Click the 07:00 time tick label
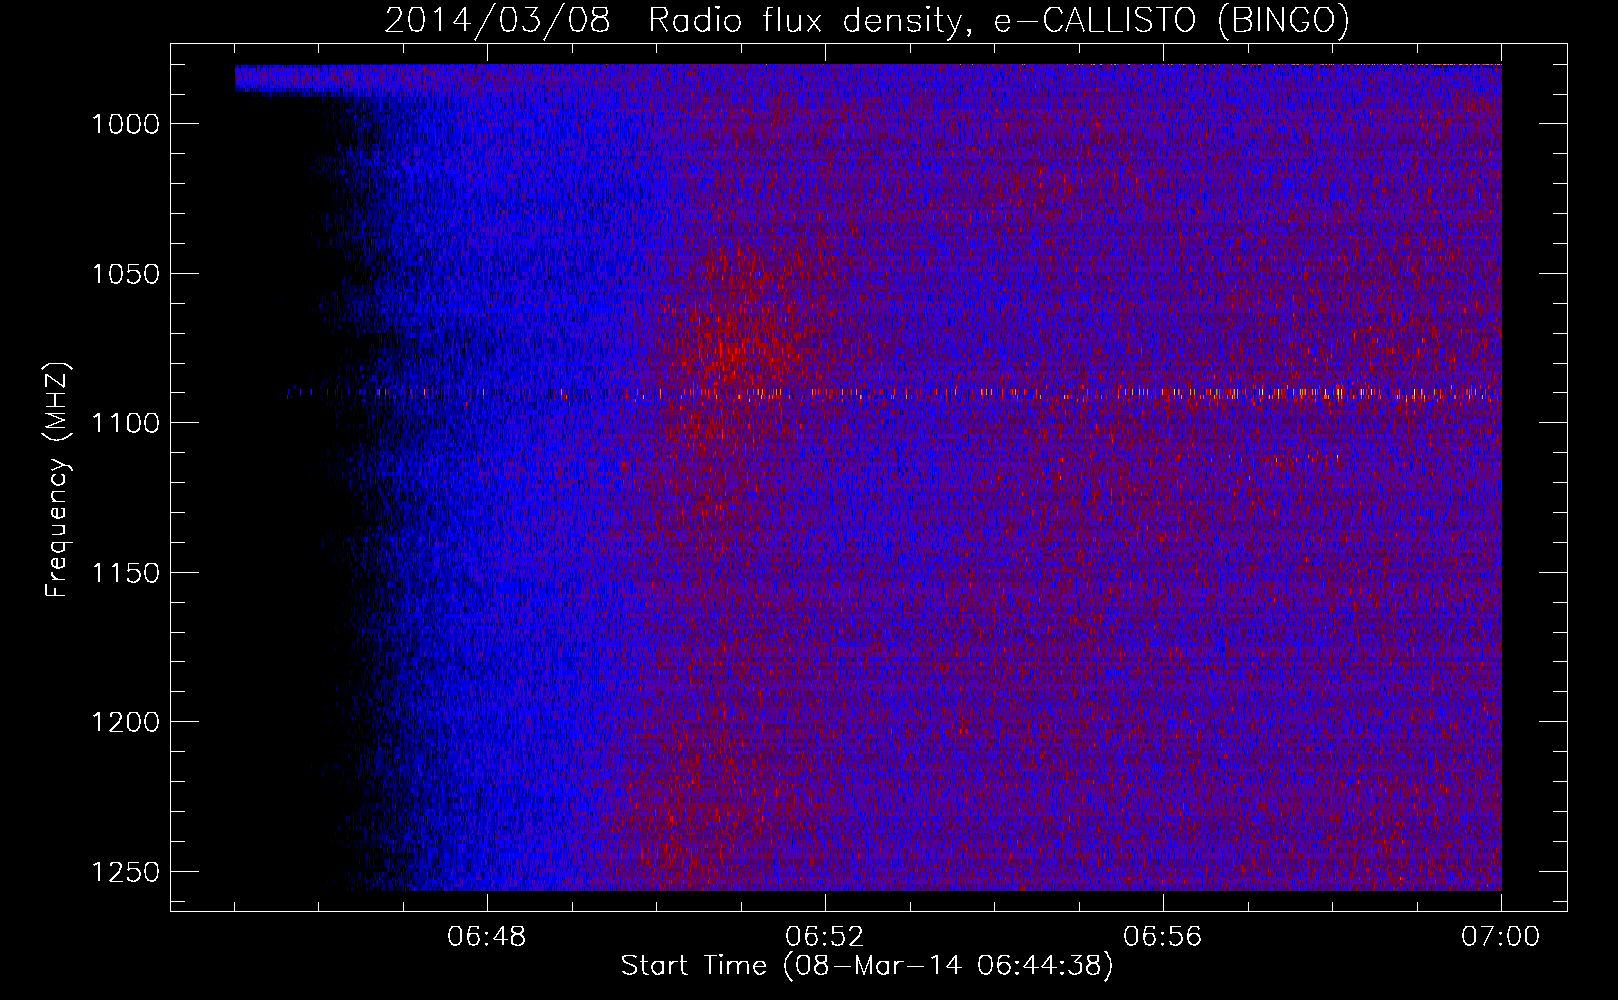The height and width of the screenshot is (1000, 1618). tap(1501, 937)
